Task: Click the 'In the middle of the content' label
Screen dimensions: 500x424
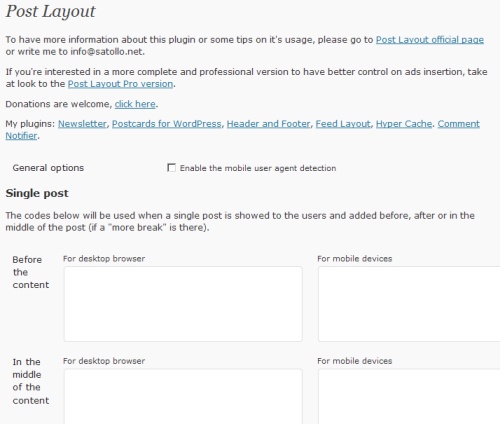Action: [x=31, y=381]
